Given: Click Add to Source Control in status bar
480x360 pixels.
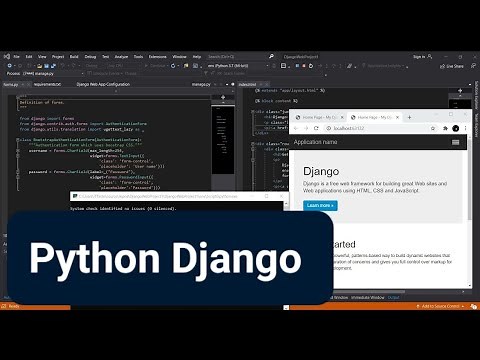Looking at the screenshot, I should point(441,306).
